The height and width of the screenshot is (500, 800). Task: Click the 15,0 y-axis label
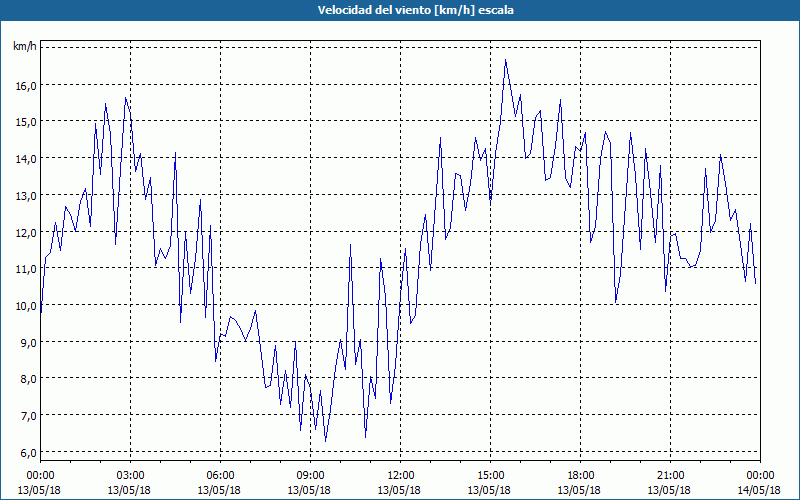point(26,122)
